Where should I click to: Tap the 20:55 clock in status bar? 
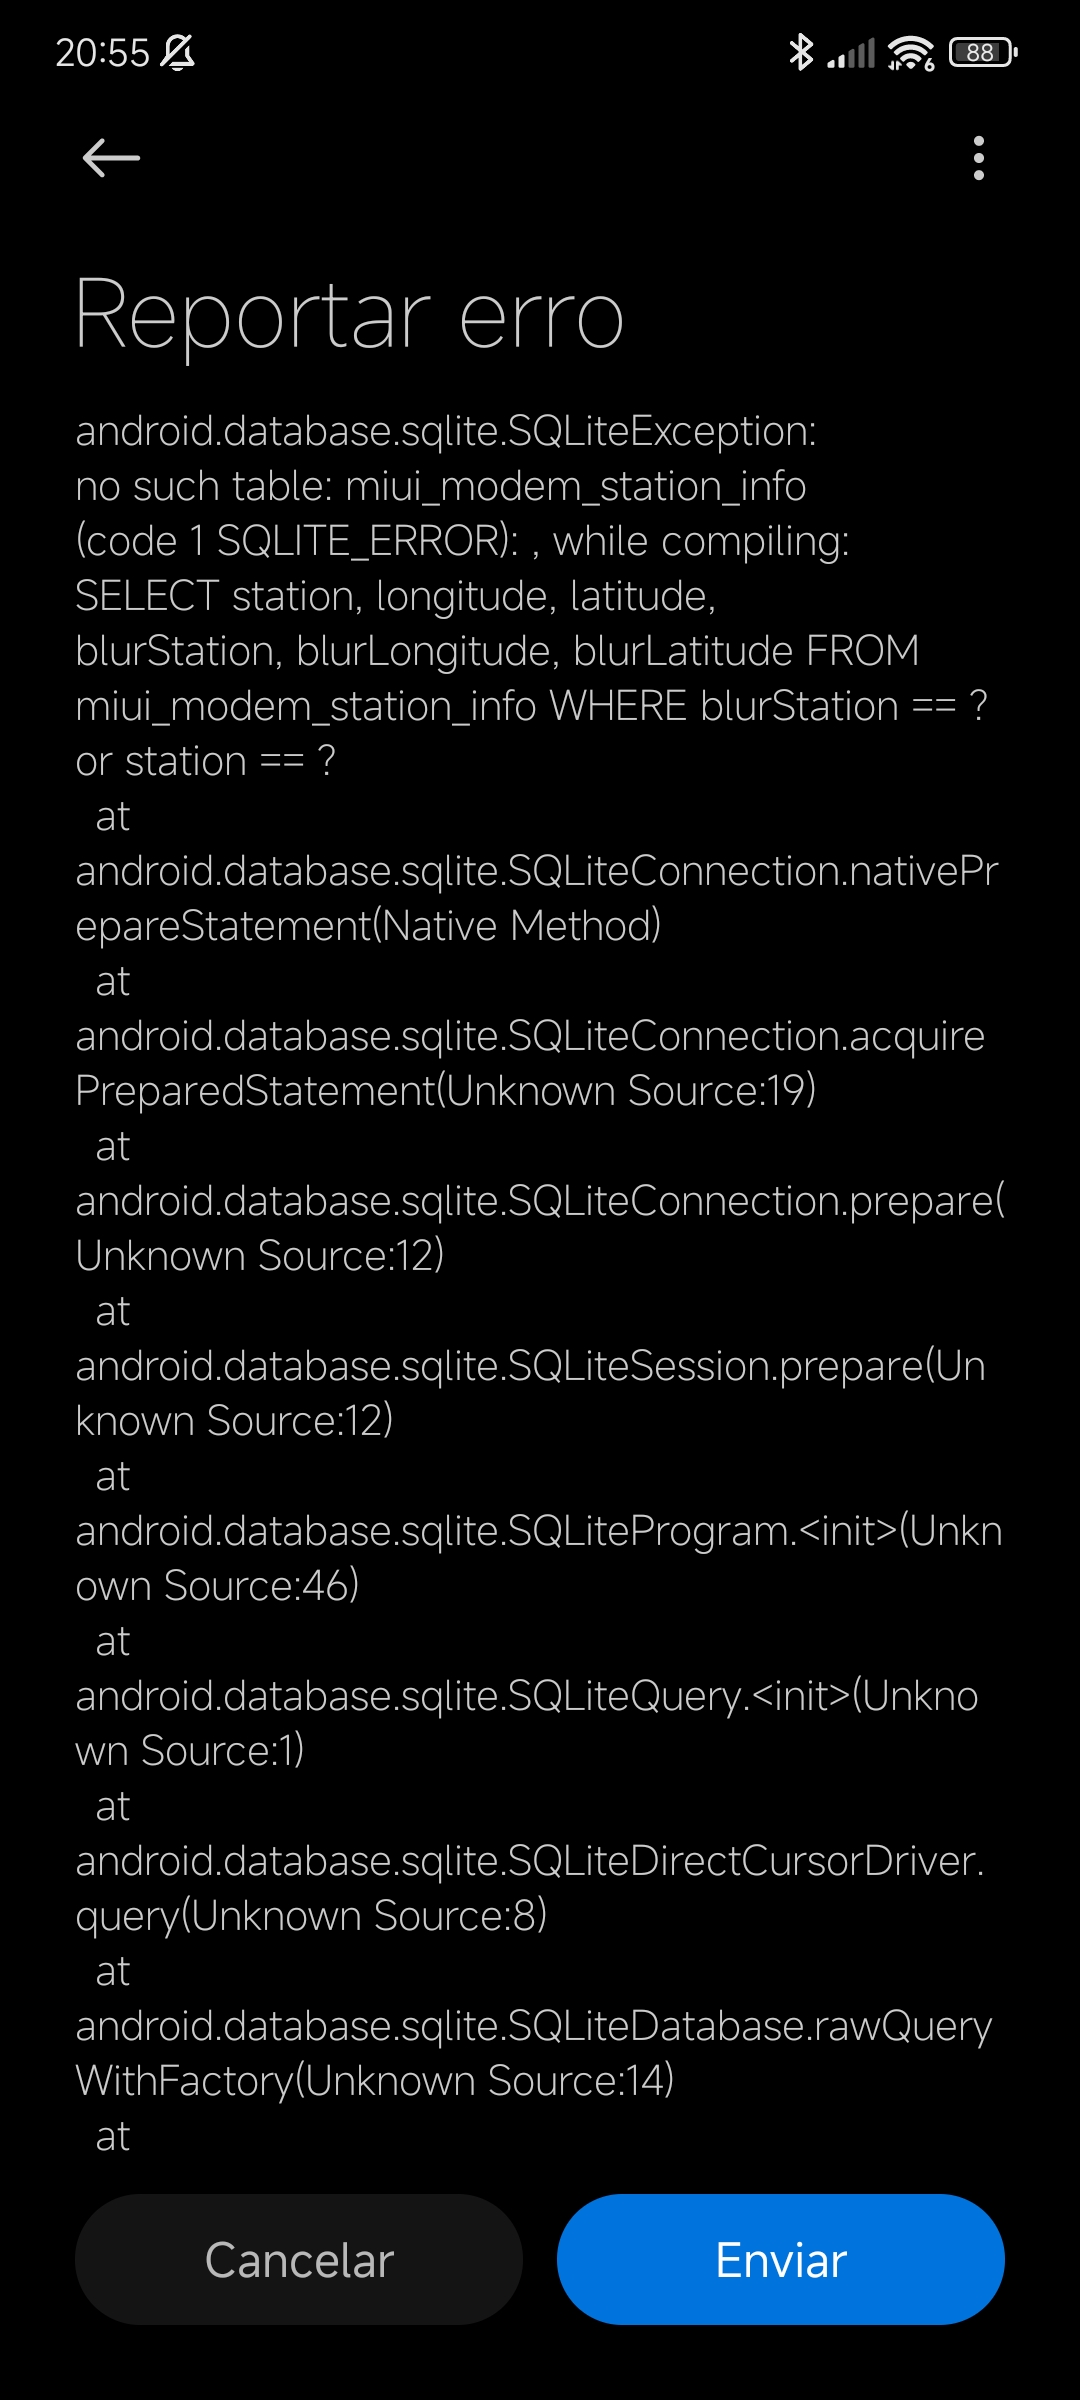[x=102, y=52]
